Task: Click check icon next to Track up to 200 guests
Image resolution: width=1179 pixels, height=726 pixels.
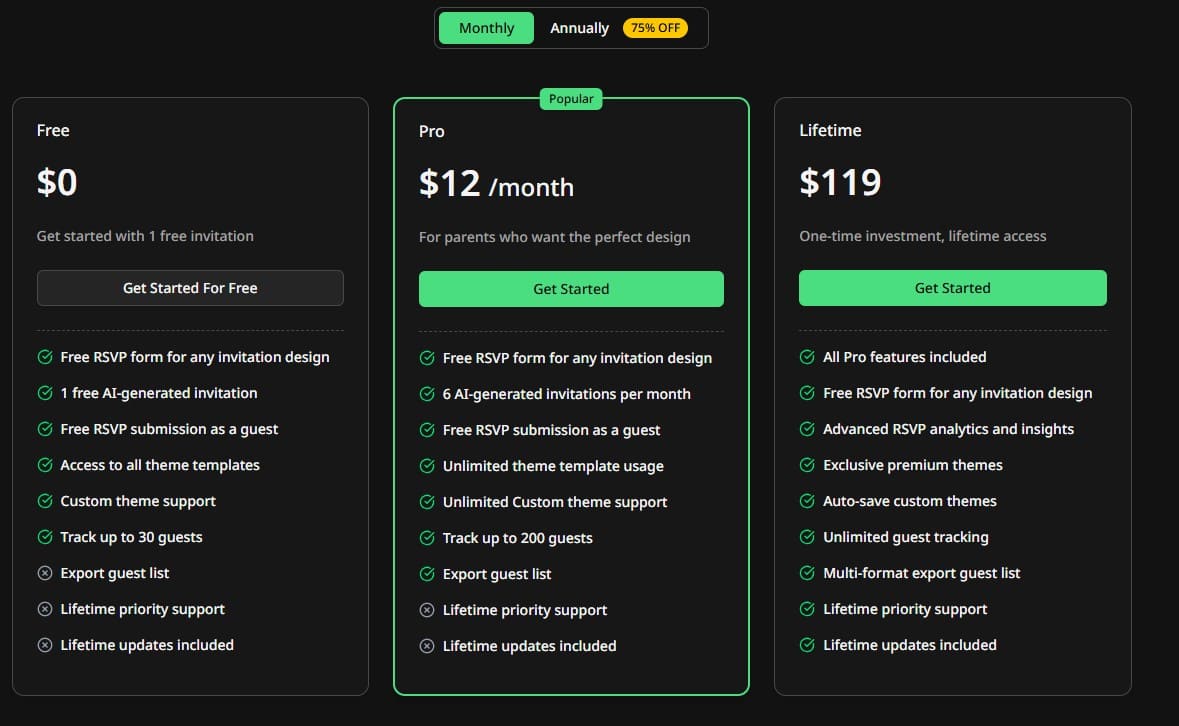Action: pos(427,538)
